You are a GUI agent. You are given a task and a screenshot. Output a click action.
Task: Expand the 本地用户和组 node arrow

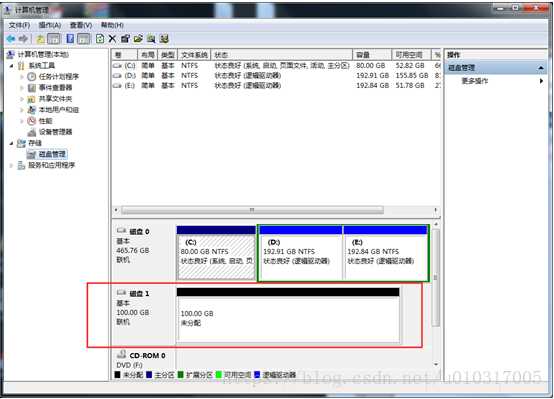(22, 110)
